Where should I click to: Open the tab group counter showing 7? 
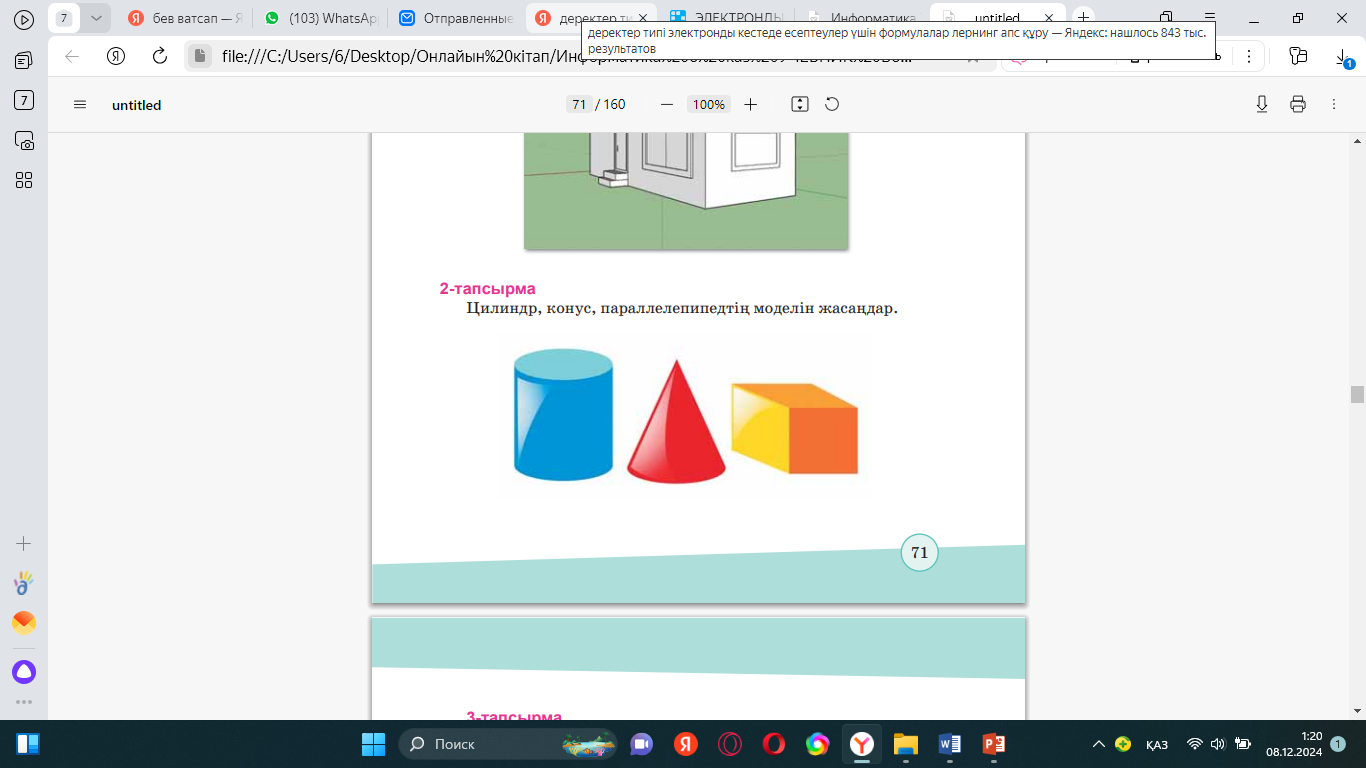point(65,18)
